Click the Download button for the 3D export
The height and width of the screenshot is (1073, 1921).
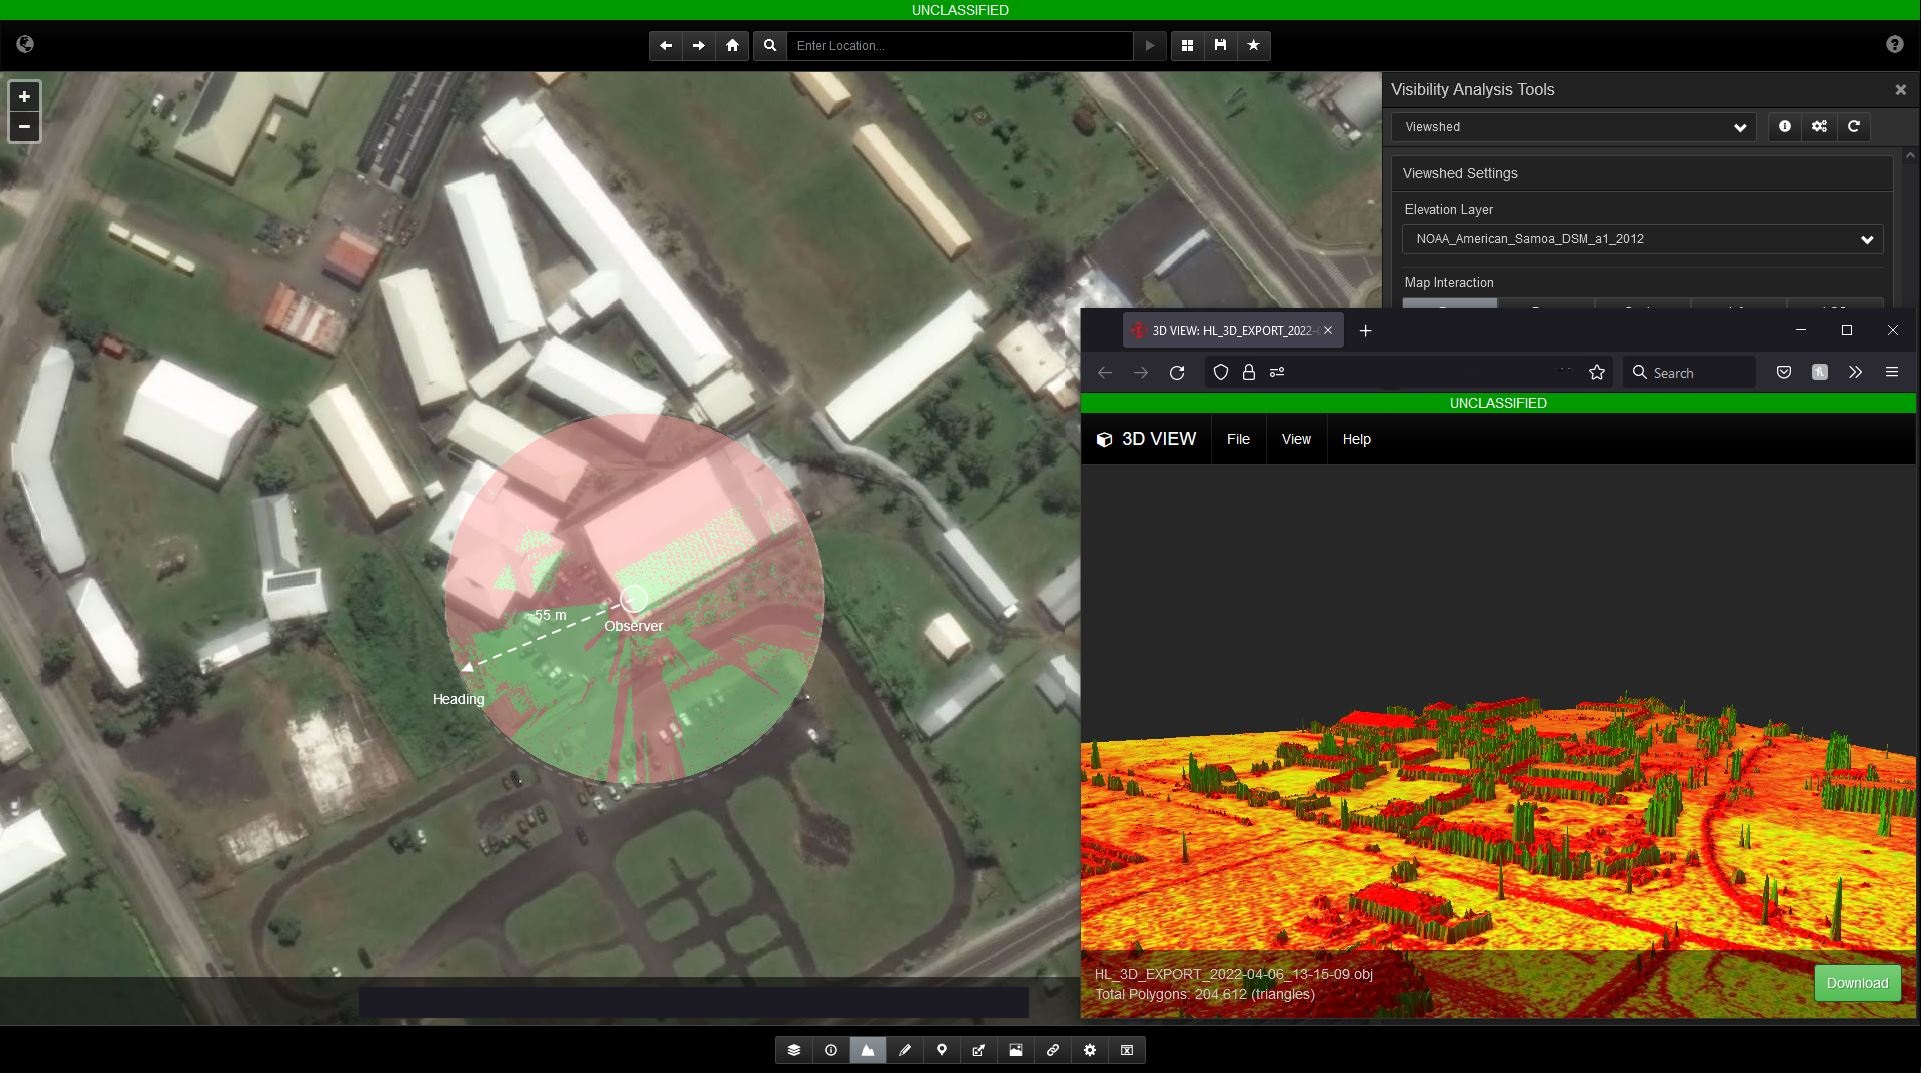1856,983
